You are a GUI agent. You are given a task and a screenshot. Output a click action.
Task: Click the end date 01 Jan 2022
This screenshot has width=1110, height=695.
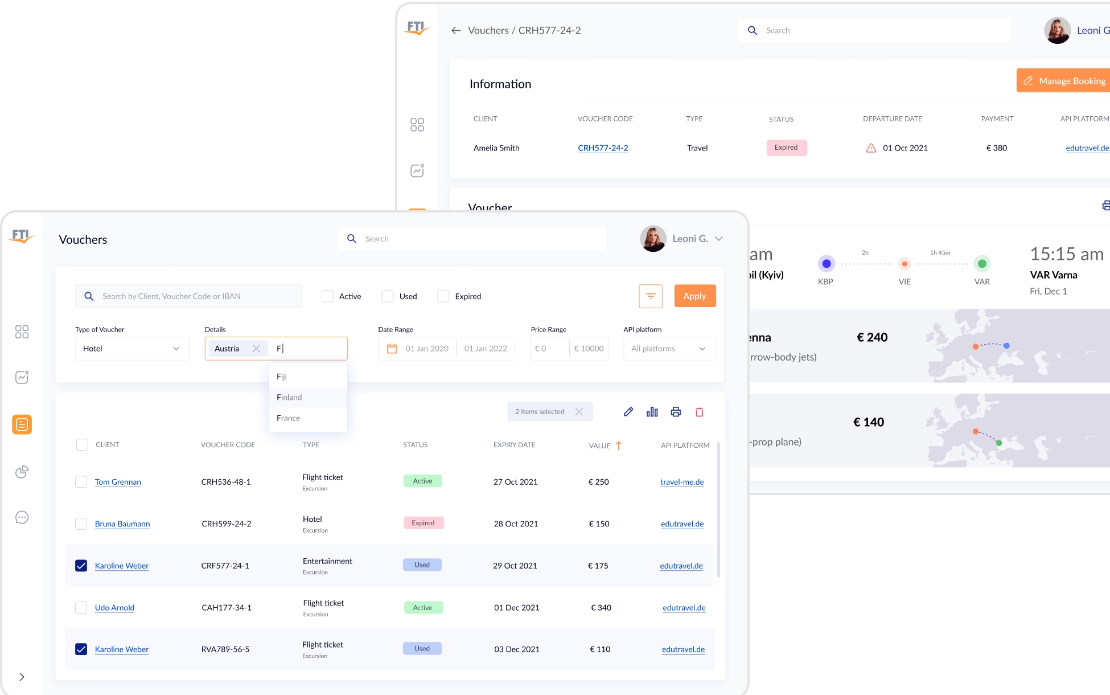[x=486, y=348]
